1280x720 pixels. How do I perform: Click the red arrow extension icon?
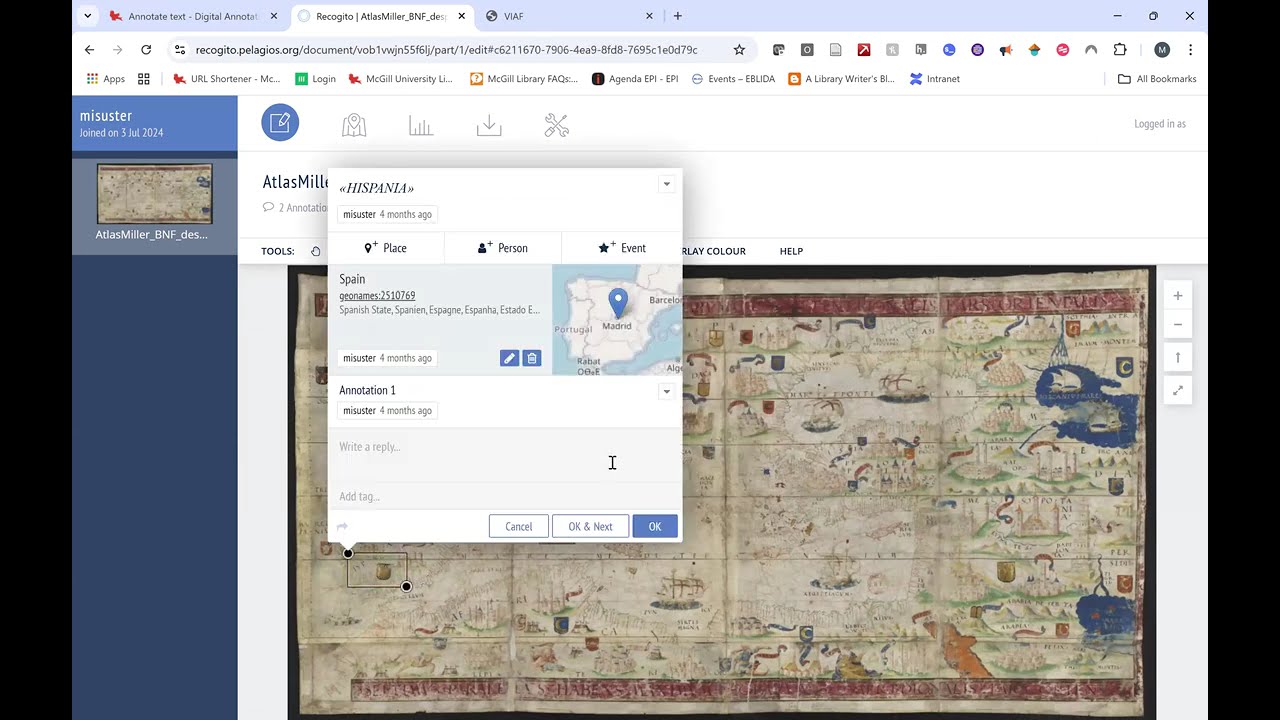tap(864, 50)
